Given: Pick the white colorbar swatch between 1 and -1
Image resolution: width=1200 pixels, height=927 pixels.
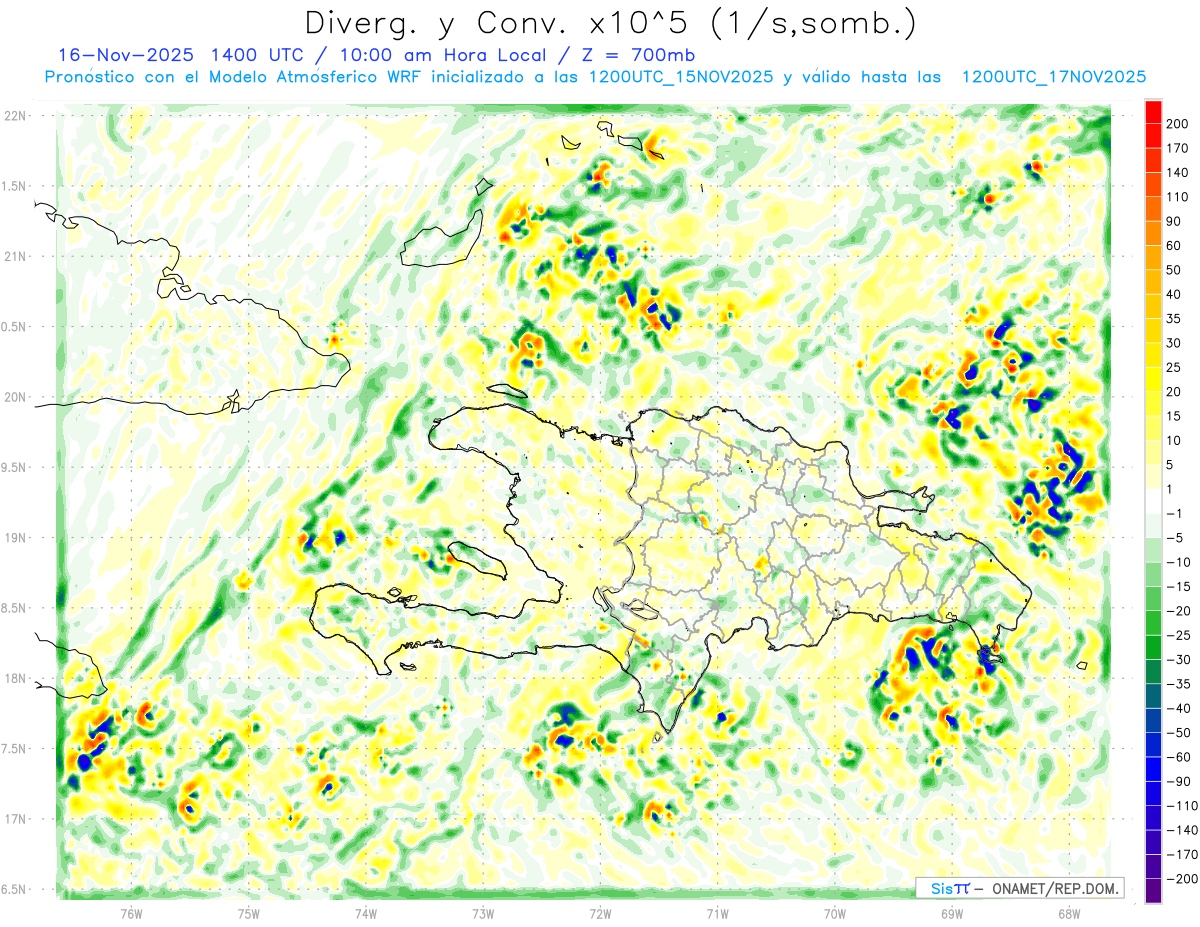Looking at the screenshot, I should click(x=1153, y=502).
